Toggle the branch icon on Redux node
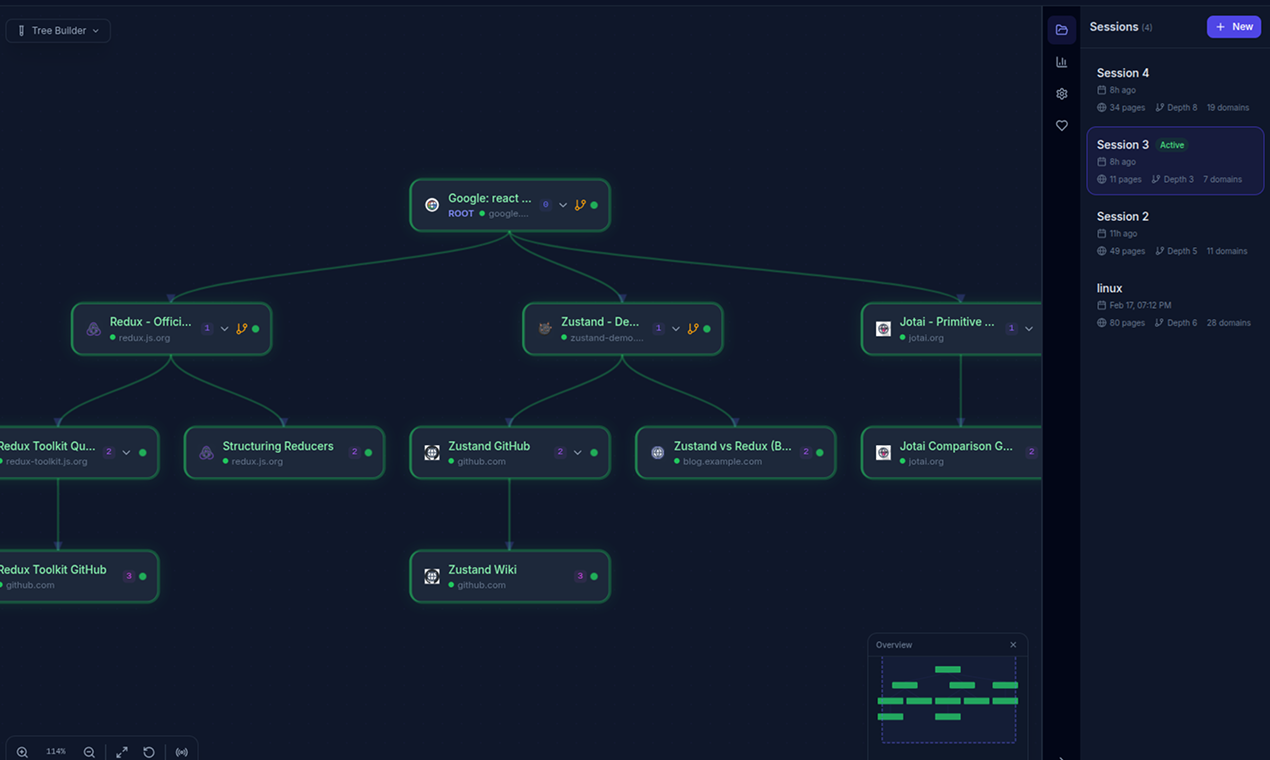This screenshot has height=760, width=1270. coord(241,327)
